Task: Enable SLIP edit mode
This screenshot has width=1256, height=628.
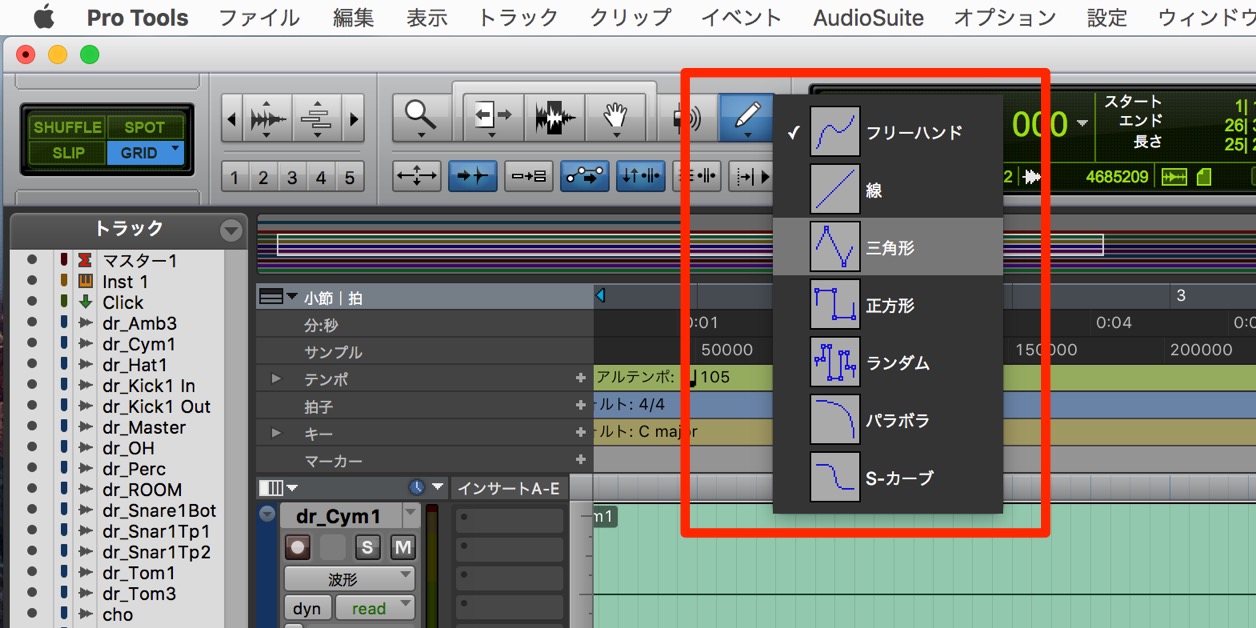Action: 67,153
